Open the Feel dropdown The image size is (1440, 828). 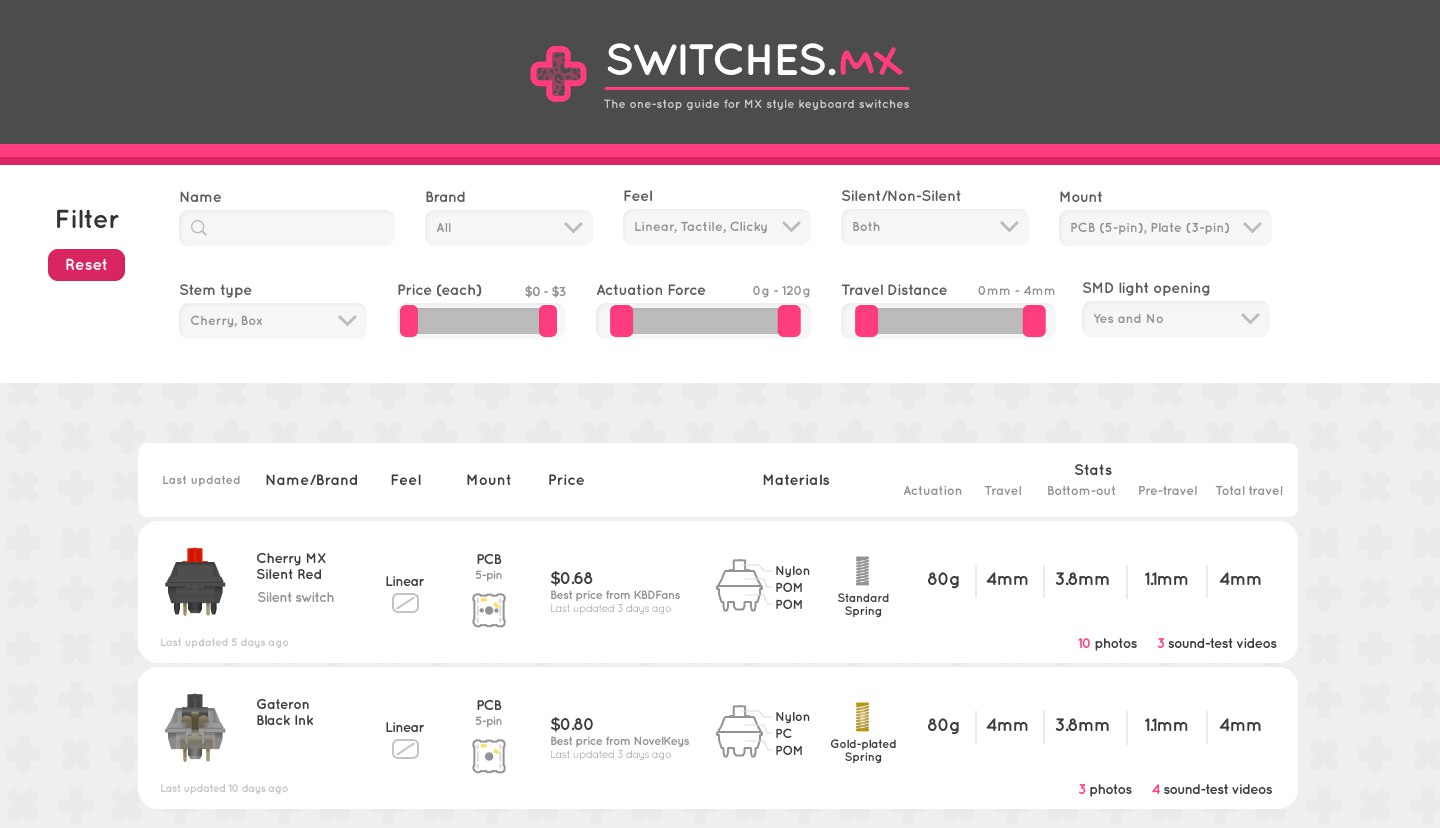tap(717, 227)
